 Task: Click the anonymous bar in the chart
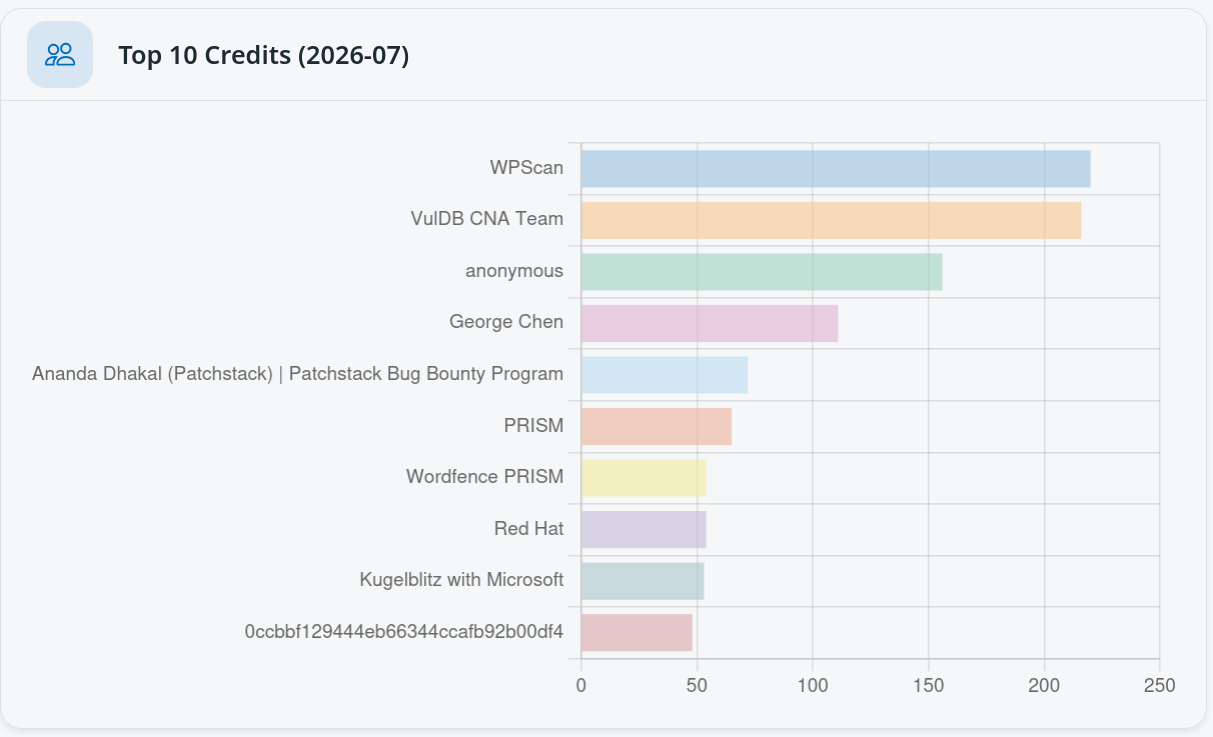coord(762,271)
